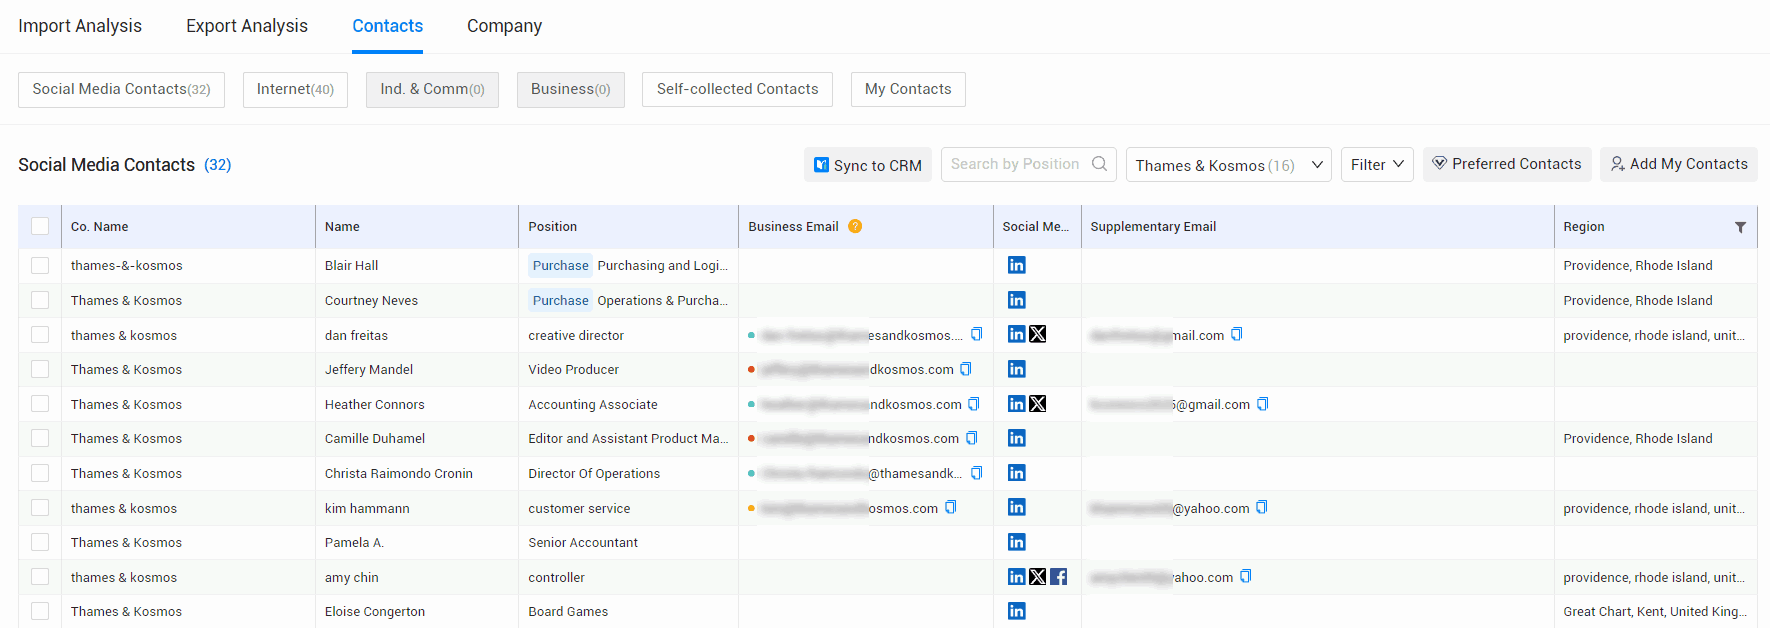Screen dimensions: 1770x628
Task: Open Courtney Neves' LinkedIn icon
Action: point(1016,300)
